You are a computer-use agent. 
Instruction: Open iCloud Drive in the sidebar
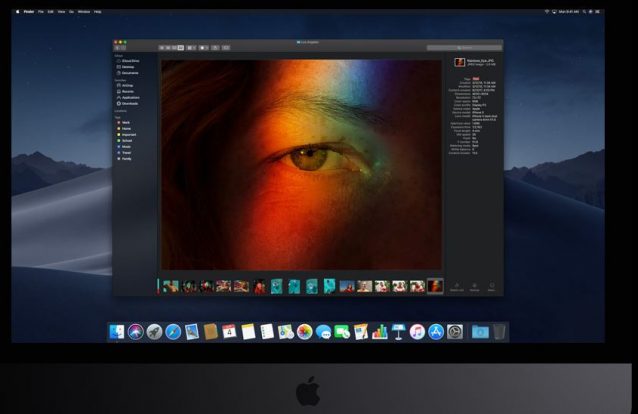pyautogui.click(x=131, y=61)
